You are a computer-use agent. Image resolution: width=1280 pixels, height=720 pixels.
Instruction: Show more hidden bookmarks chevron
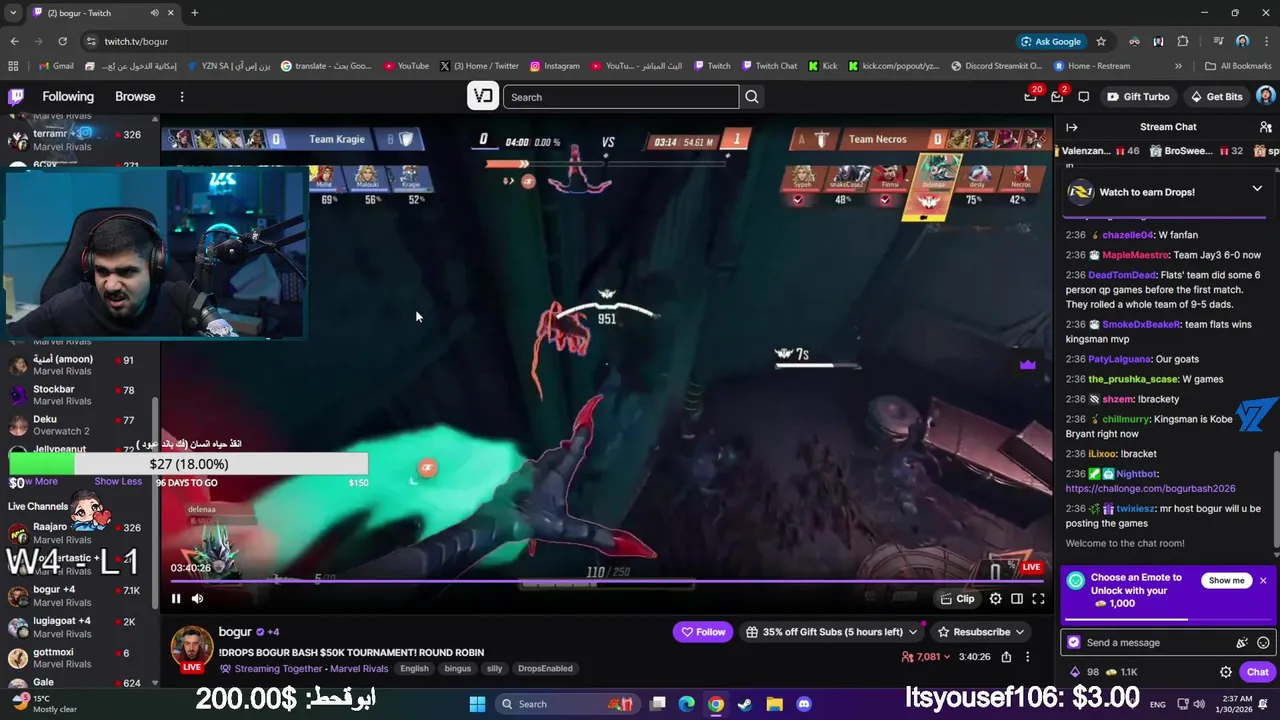coord(1178,66)
